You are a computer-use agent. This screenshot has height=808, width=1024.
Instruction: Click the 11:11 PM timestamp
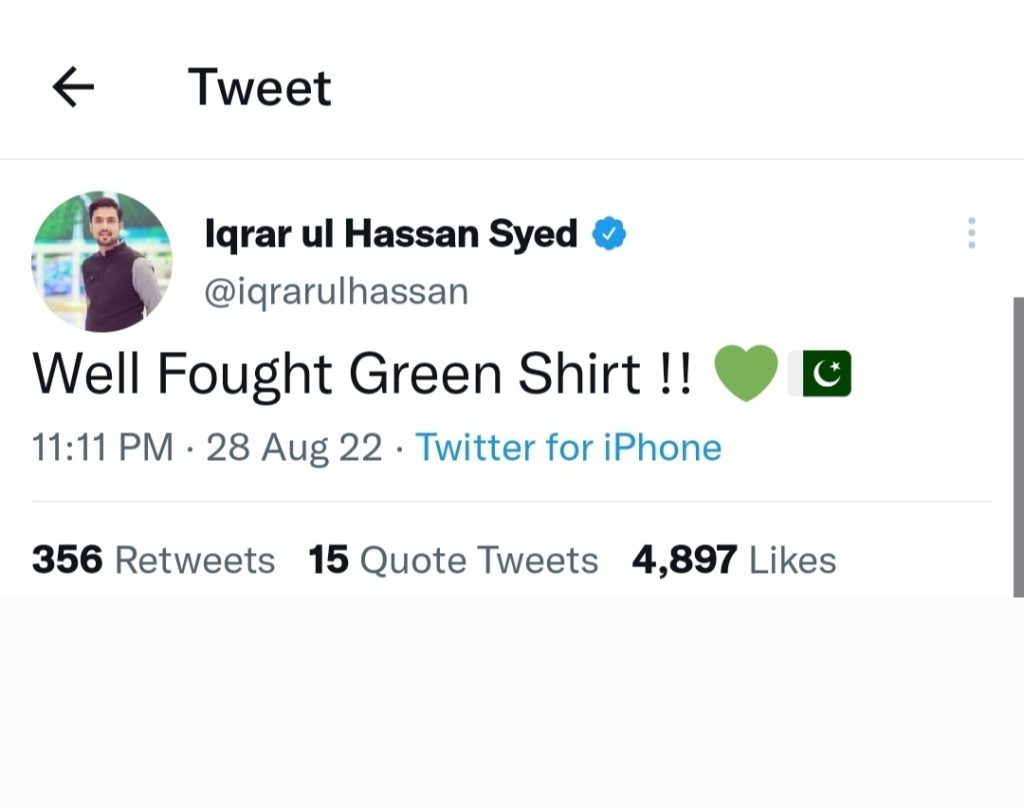103,448
